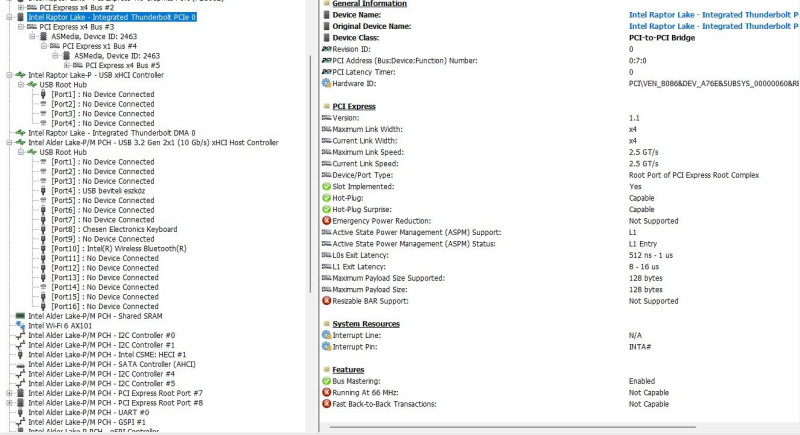The height and width of the screenshot is (435, 800).
Task: Click the Shared SRAM memory chip icon
Action: pyautogui.click(x=20, y=316)
